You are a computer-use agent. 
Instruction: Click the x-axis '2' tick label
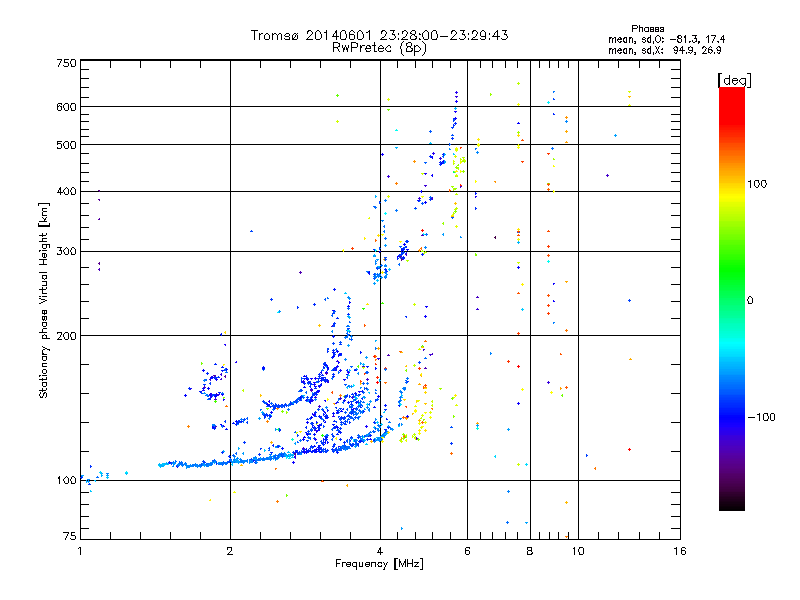230,551
